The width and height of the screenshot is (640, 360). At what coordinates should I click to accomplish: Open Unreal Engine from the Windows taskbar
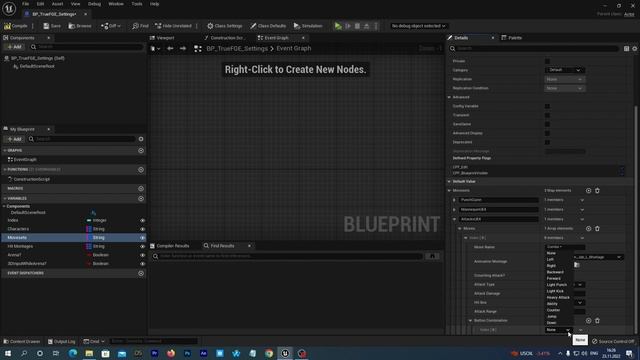pyautogui.click(x=285, y=353)
